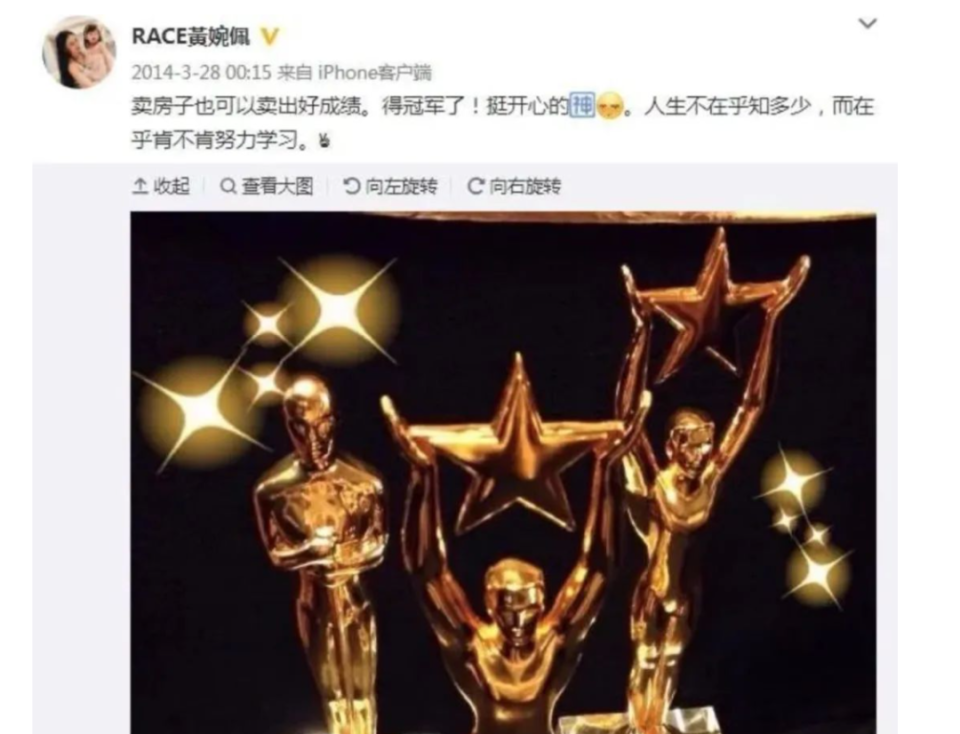960x734 pixels.
Task: Choose 向右旋转 to rotate image right
Action: [x=525, y=186]
